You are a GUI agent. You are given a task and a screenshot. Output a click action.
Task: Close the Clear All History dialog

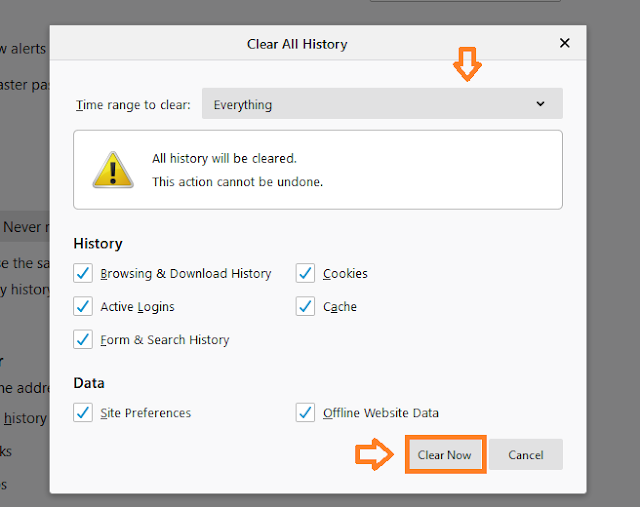pos(564,43)
